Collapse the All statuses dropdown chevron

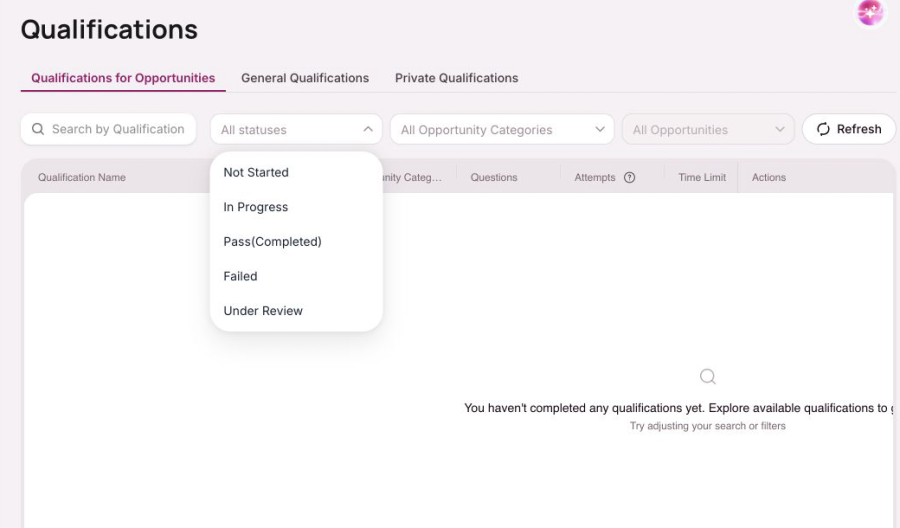[x=368, y=129]
